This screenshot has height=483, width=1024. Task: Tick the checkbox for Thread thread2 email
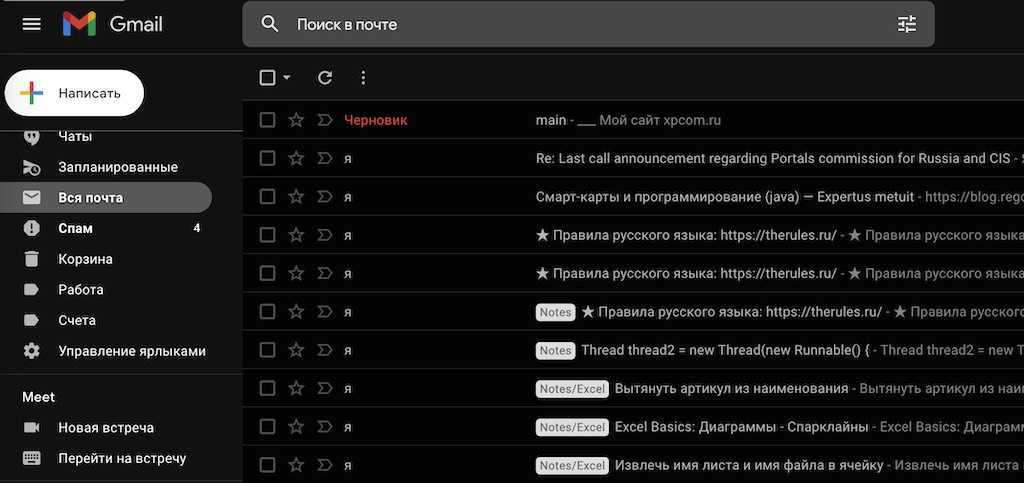(x=267, y=350)
